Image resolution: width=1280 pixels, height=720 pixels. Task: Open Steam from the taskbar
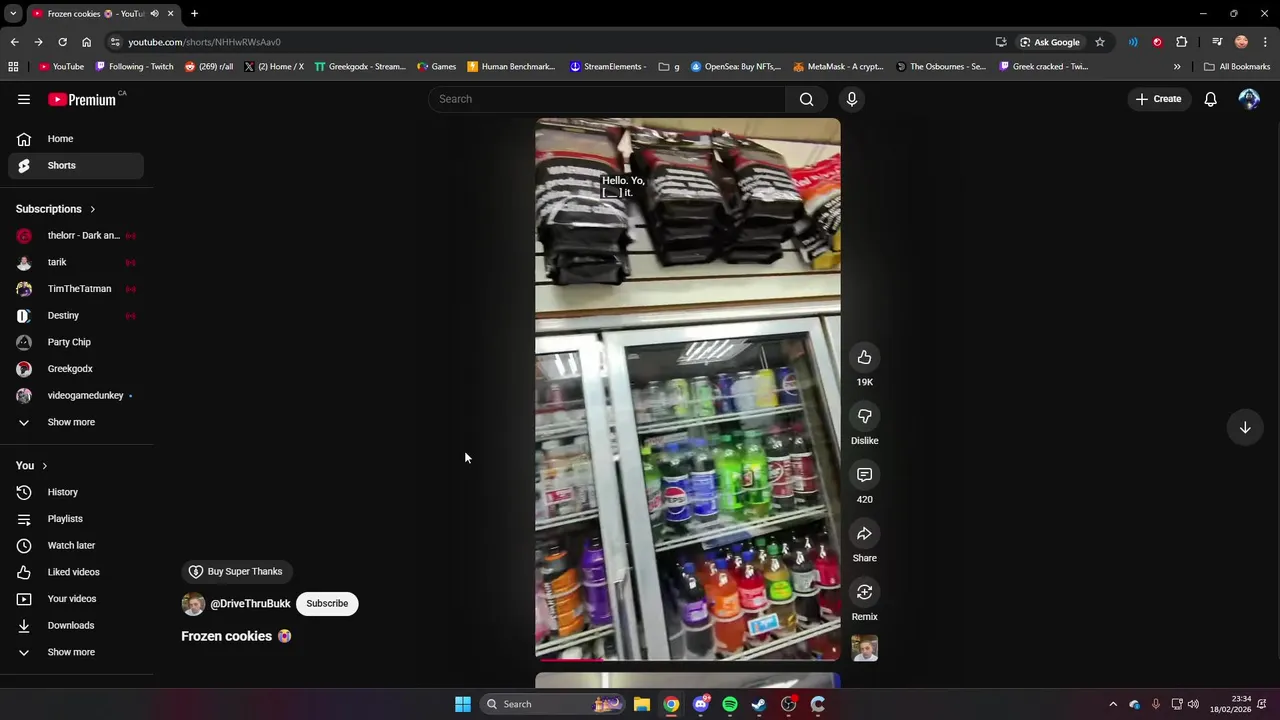pyautogui.click(x=759, y=704)
